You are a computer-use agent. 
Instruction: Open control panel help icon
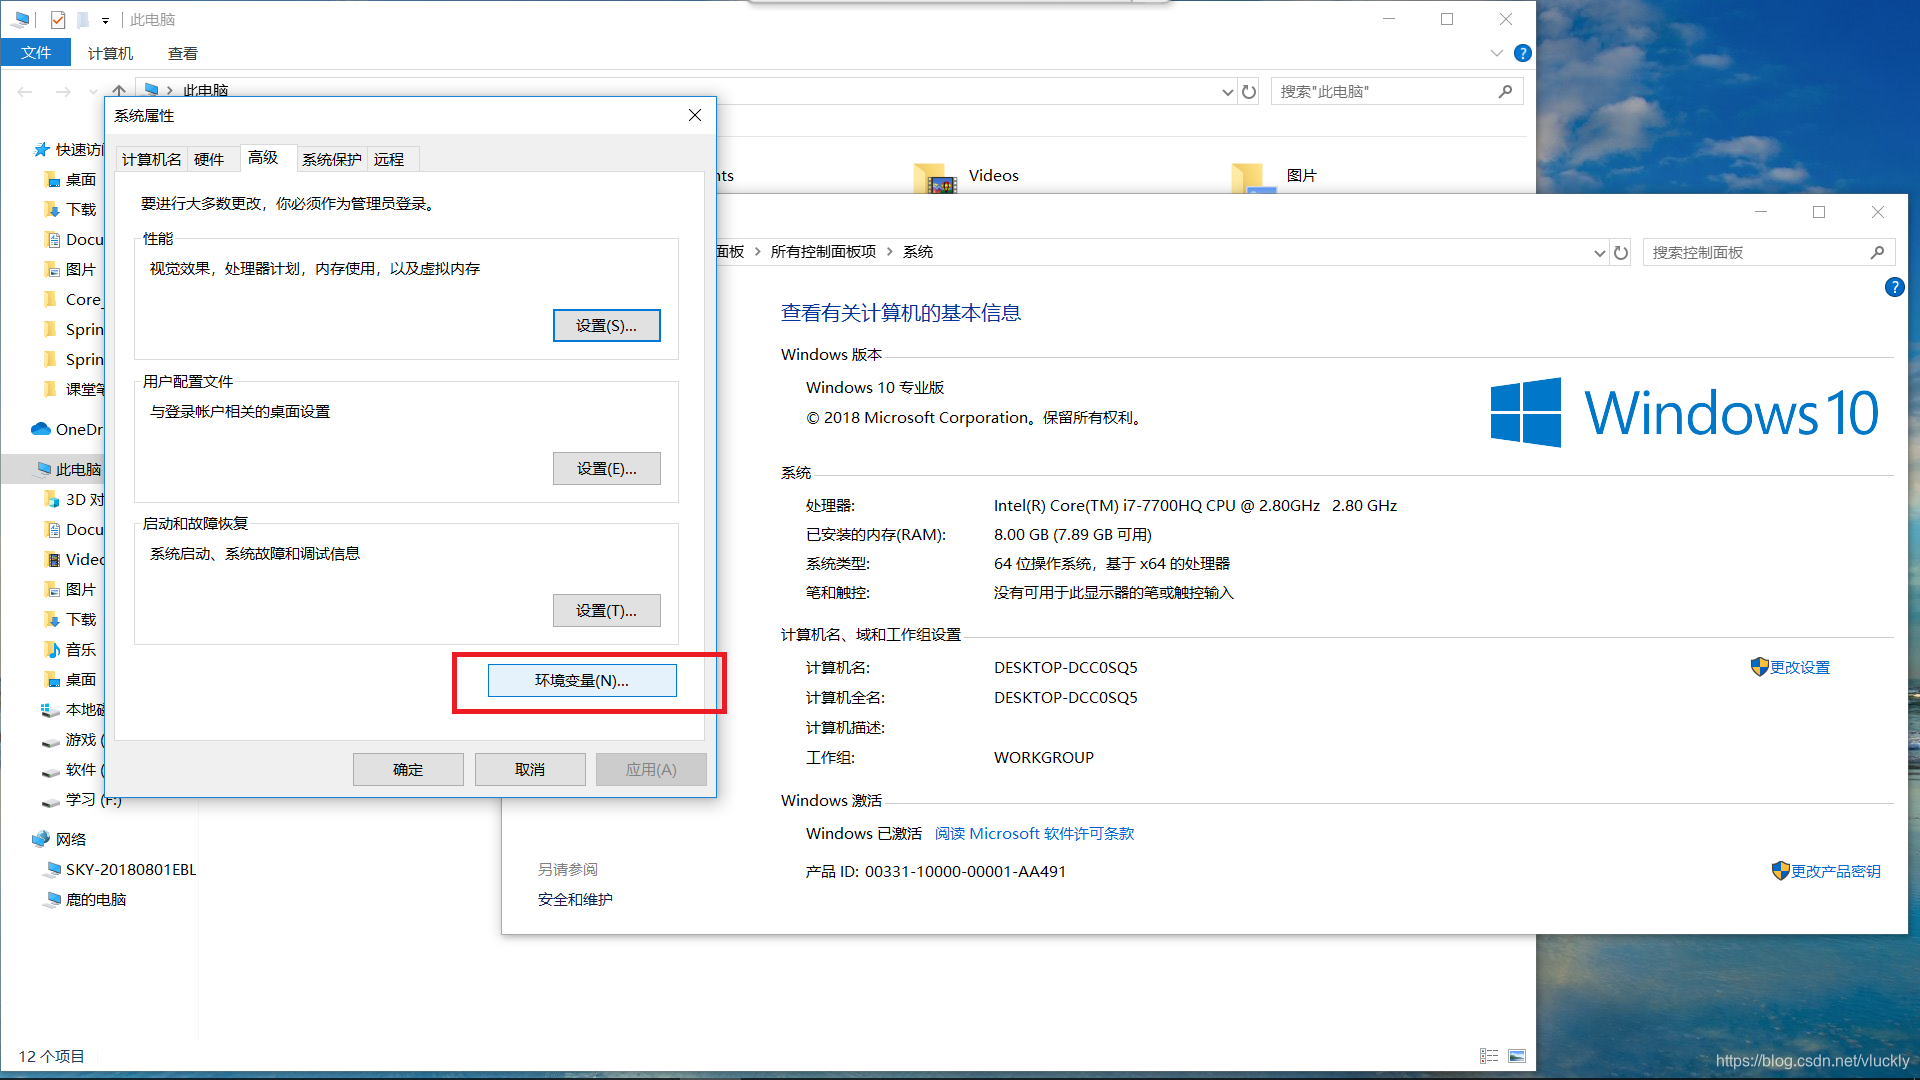[x=1894, y=288]
